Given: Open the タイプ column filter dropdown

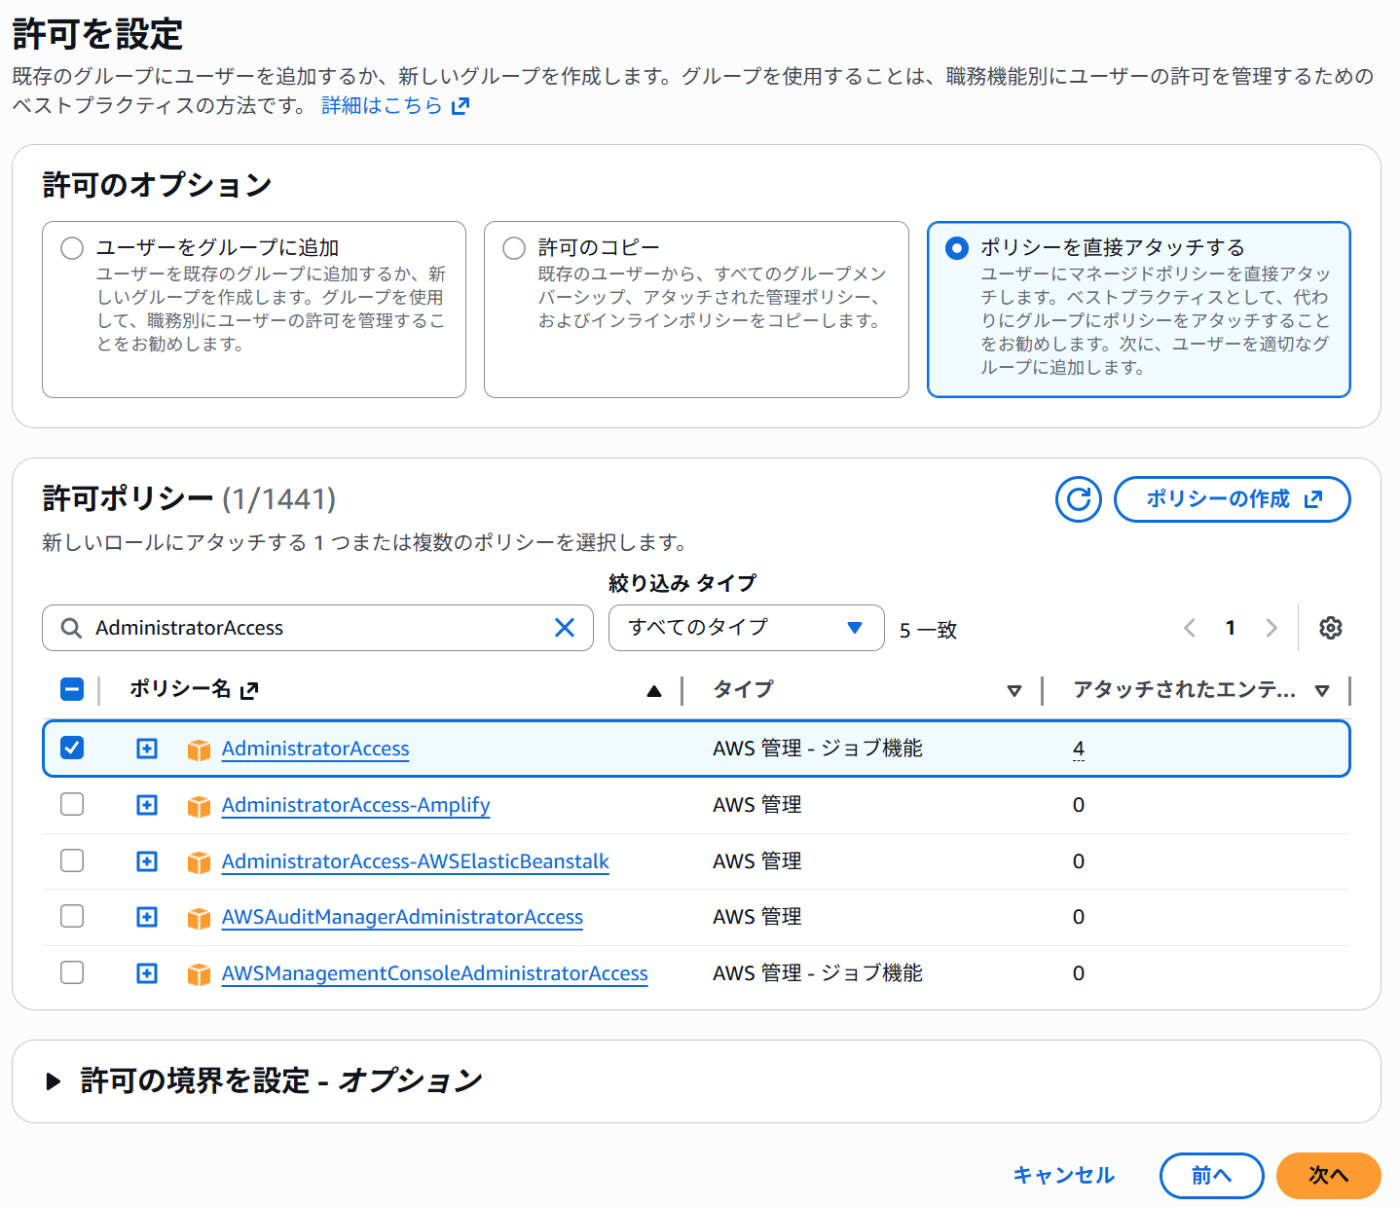Looking at the screenshot, I should [1015, 689].
